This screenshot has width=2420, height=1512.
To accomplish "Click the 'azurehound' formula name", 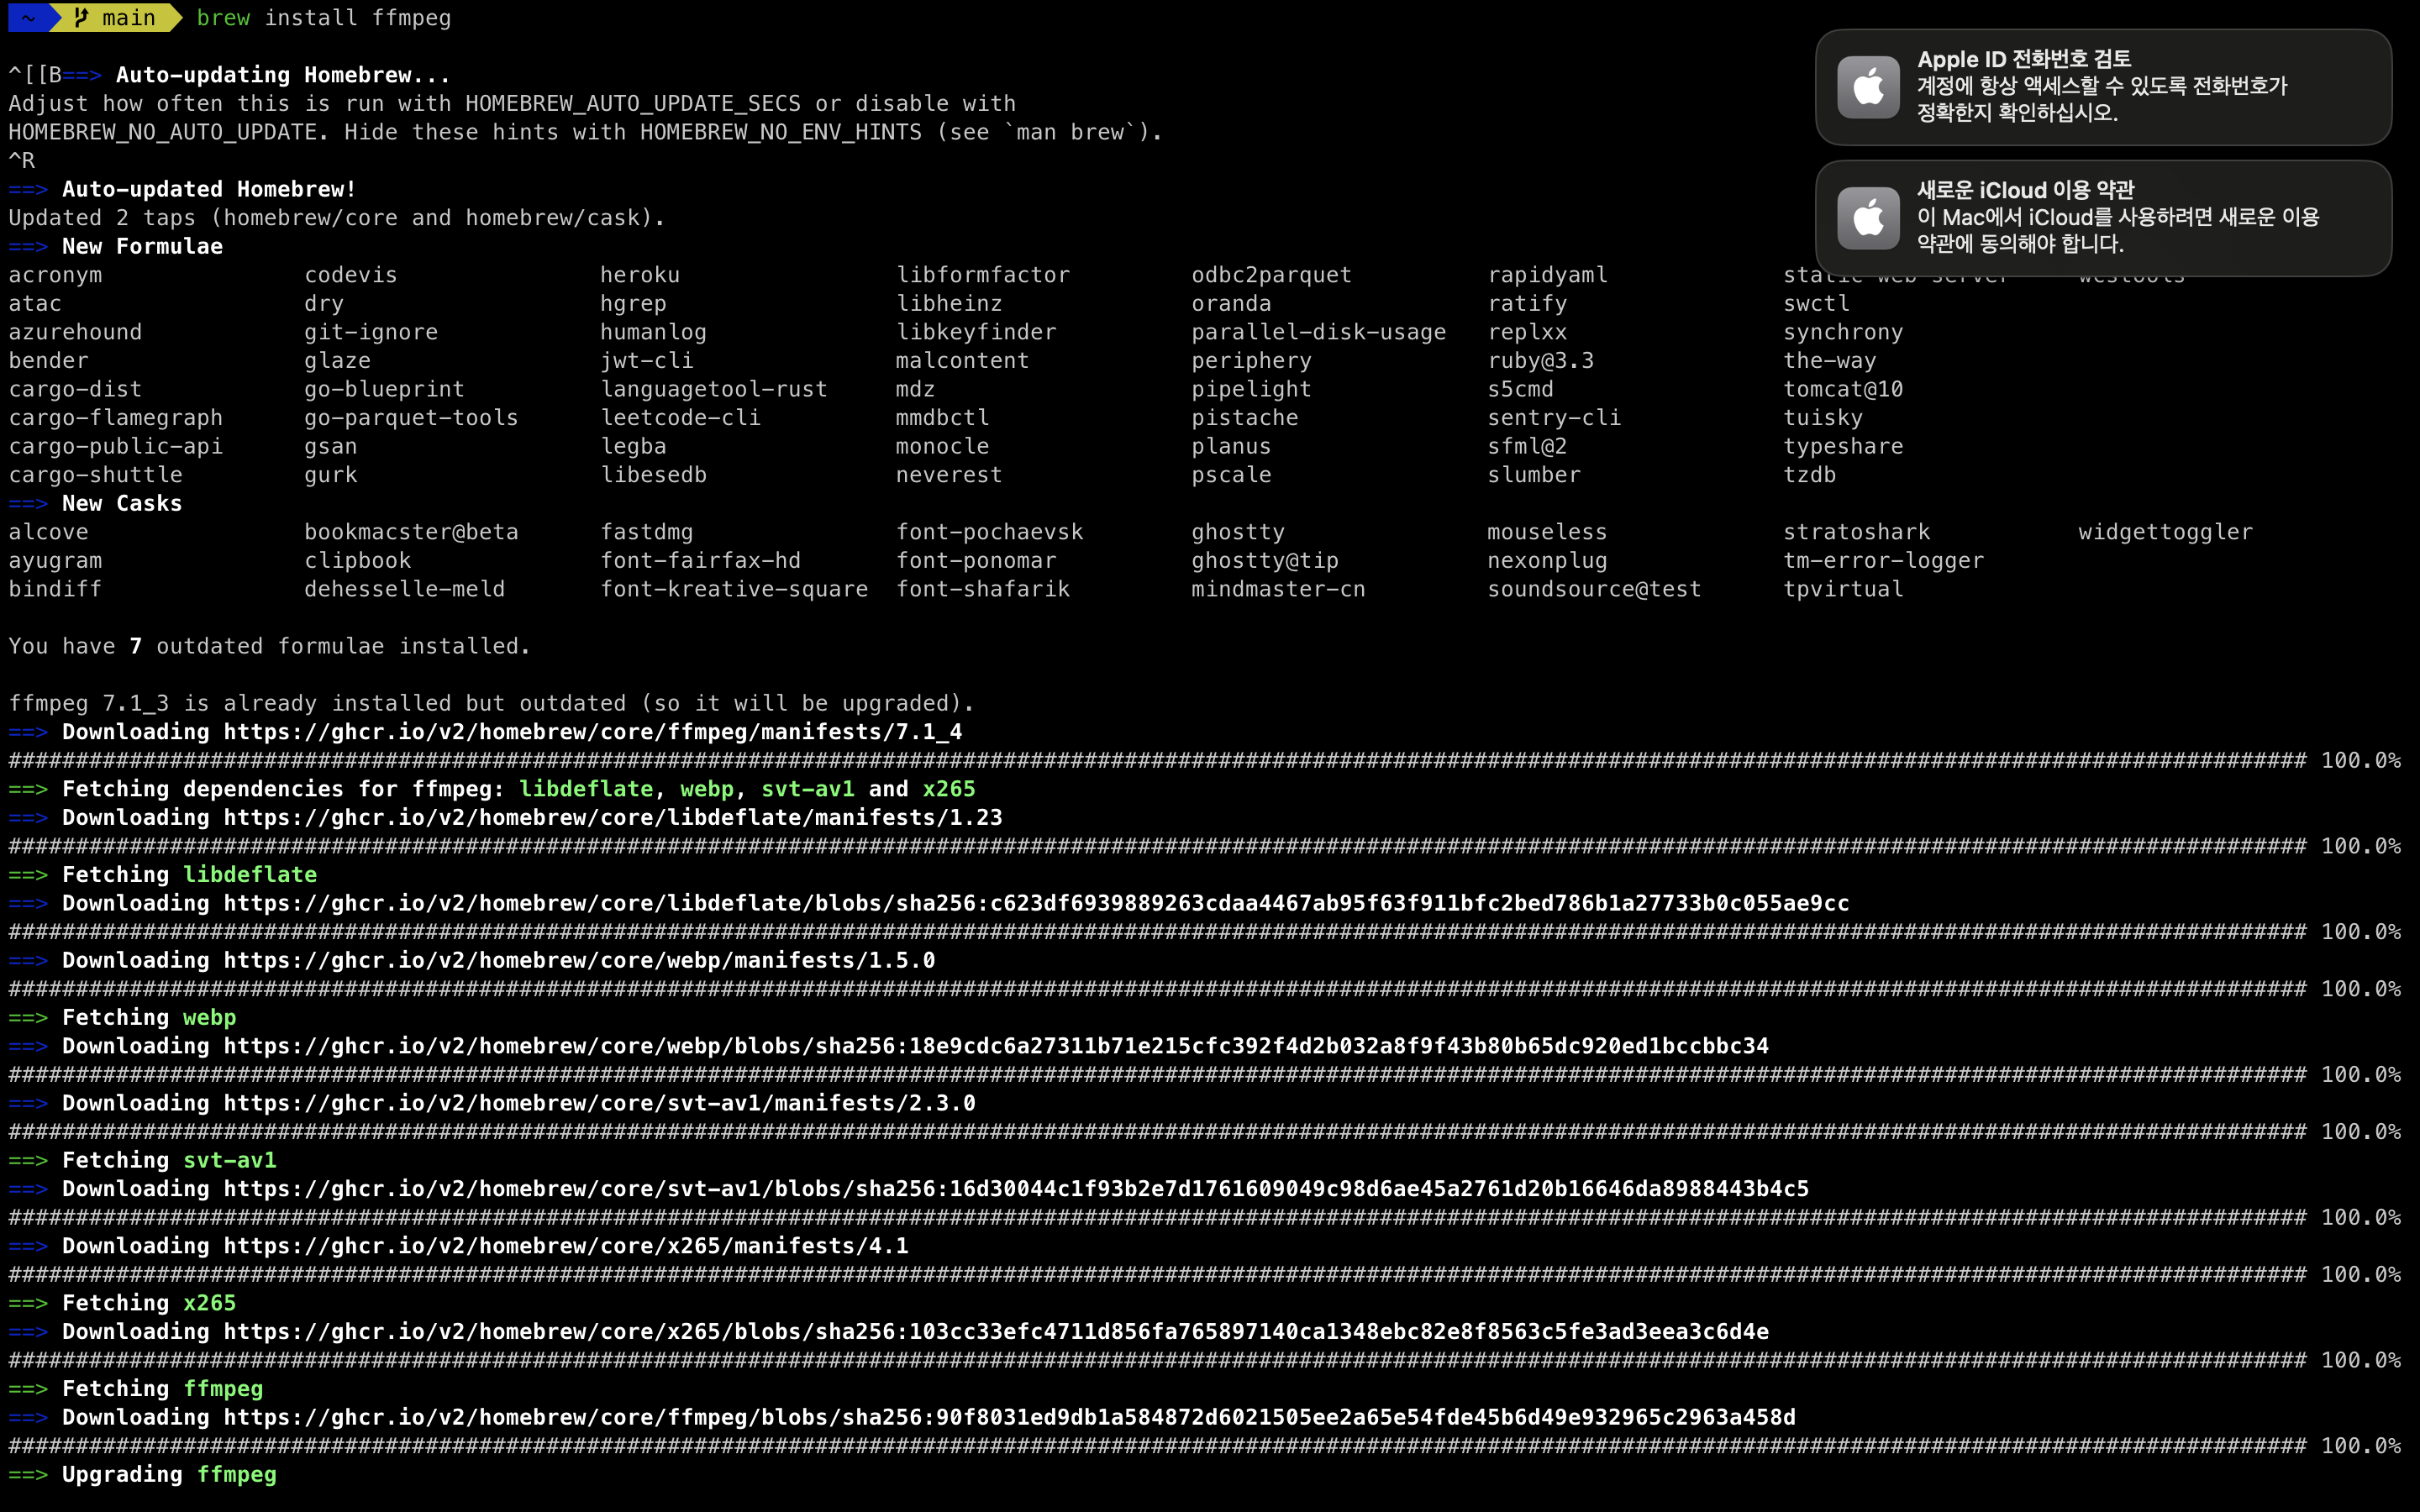I will (75, 332).
